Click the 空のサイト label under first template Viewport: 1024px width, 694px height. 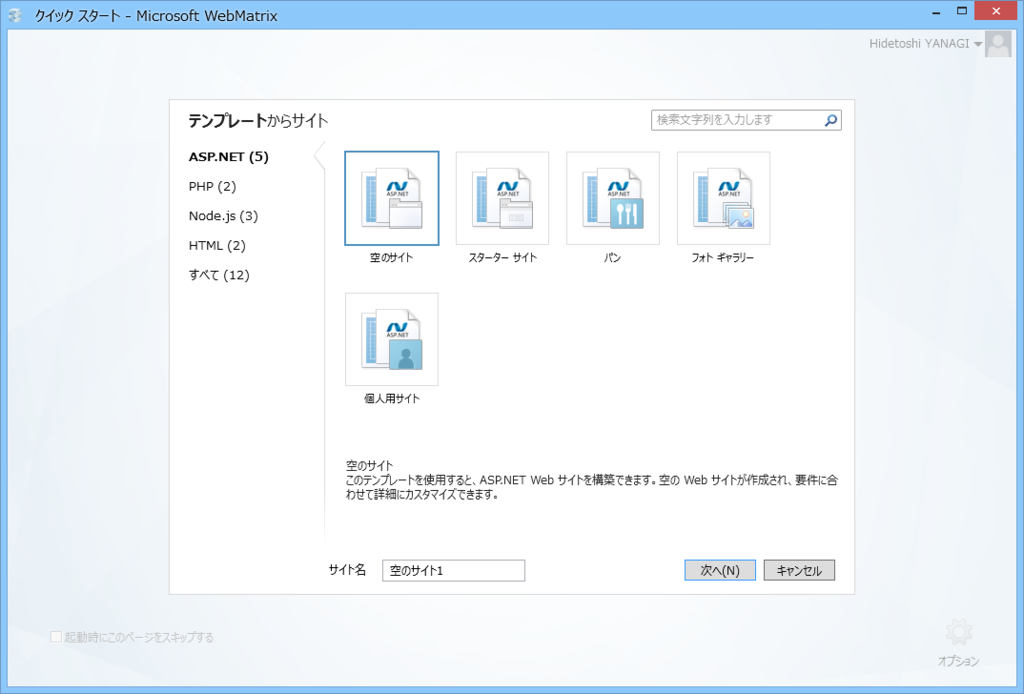(x=391, y=257)
